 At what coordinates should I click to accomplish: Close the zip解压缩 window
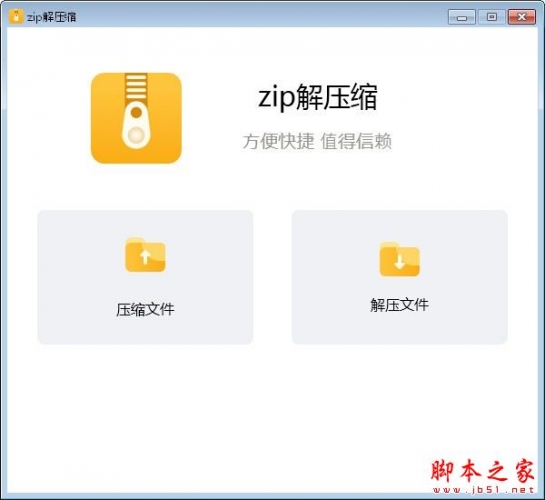(521, 17)
